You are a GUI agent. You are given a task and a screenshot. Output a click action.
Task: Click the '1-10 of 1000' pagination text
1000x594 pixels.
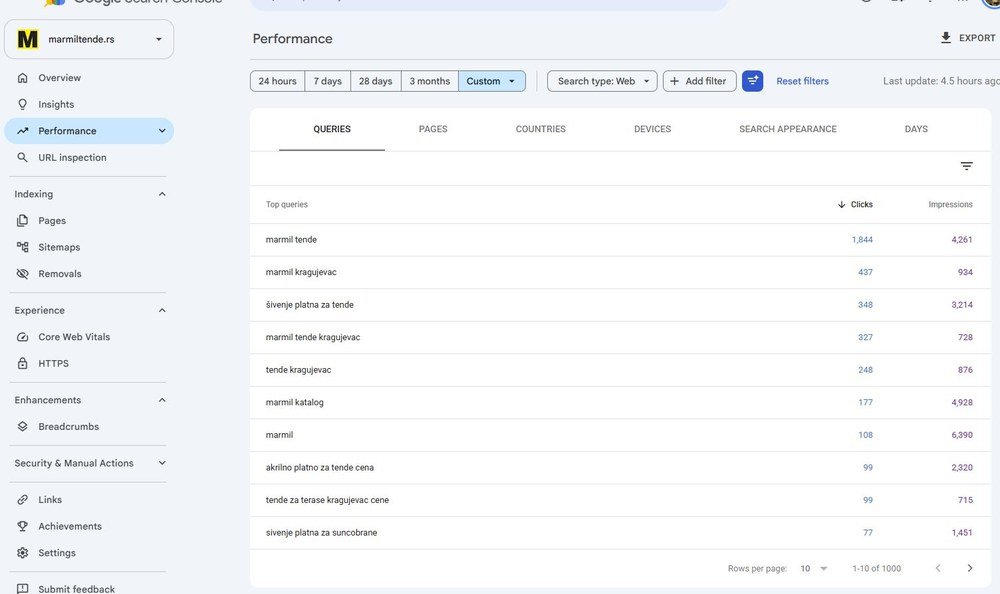click(x=876, y=568)
